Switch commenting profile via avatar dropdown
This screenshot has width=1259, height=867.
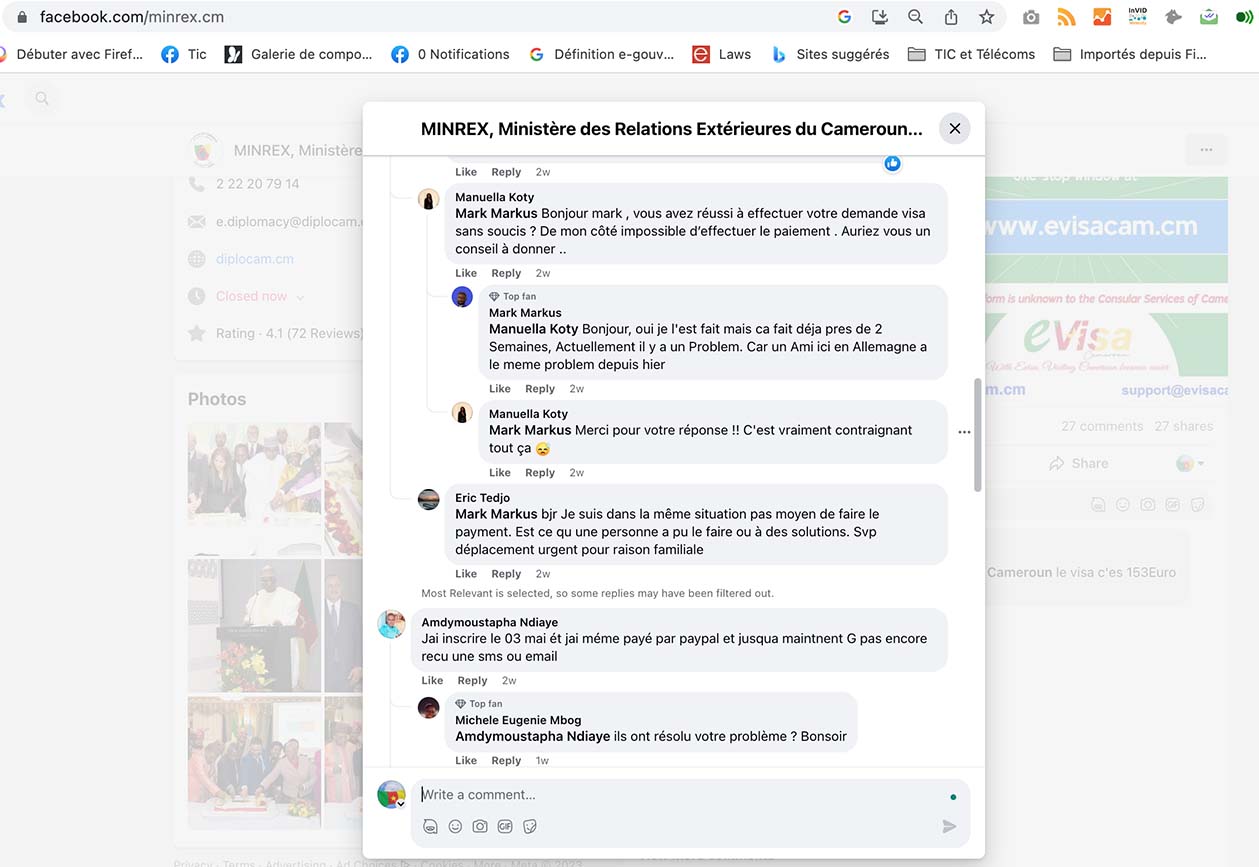coord(391,796)
